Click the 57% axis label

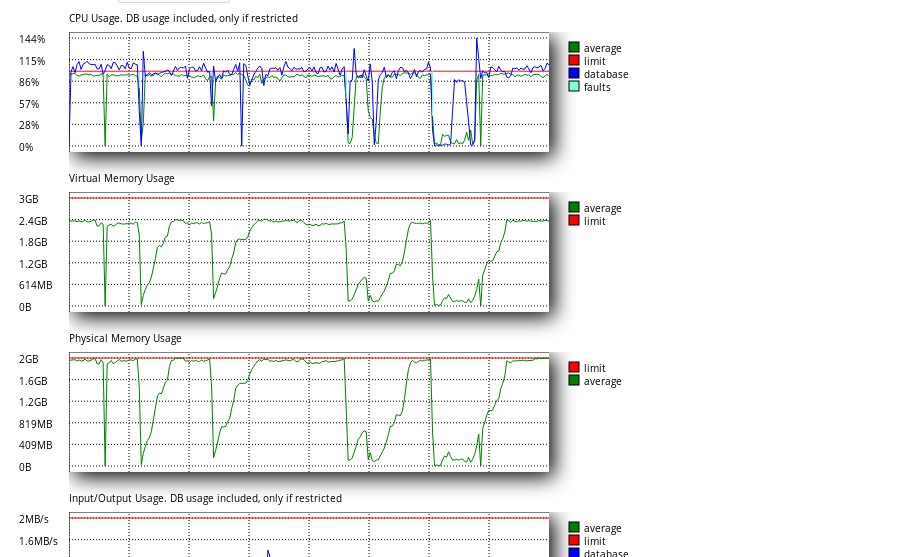pos(29,104)
